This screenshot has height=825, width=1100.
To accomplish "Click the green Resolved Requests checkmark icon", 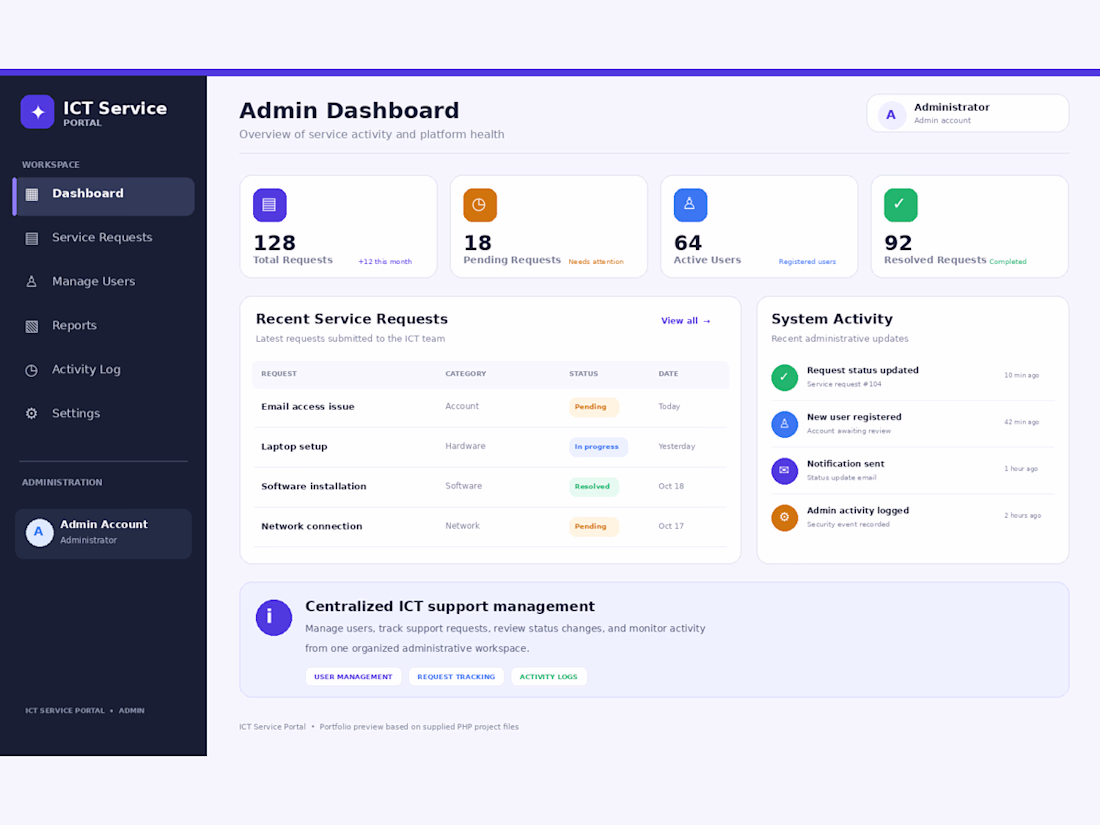I will tap(901, 205).
